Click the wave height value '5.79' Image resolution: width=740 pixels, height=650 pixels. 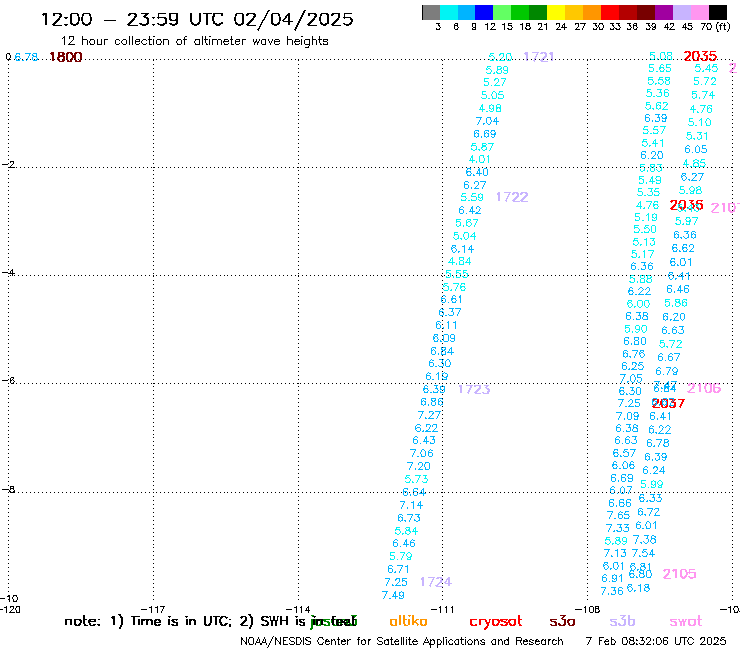[x=401, y=557]
